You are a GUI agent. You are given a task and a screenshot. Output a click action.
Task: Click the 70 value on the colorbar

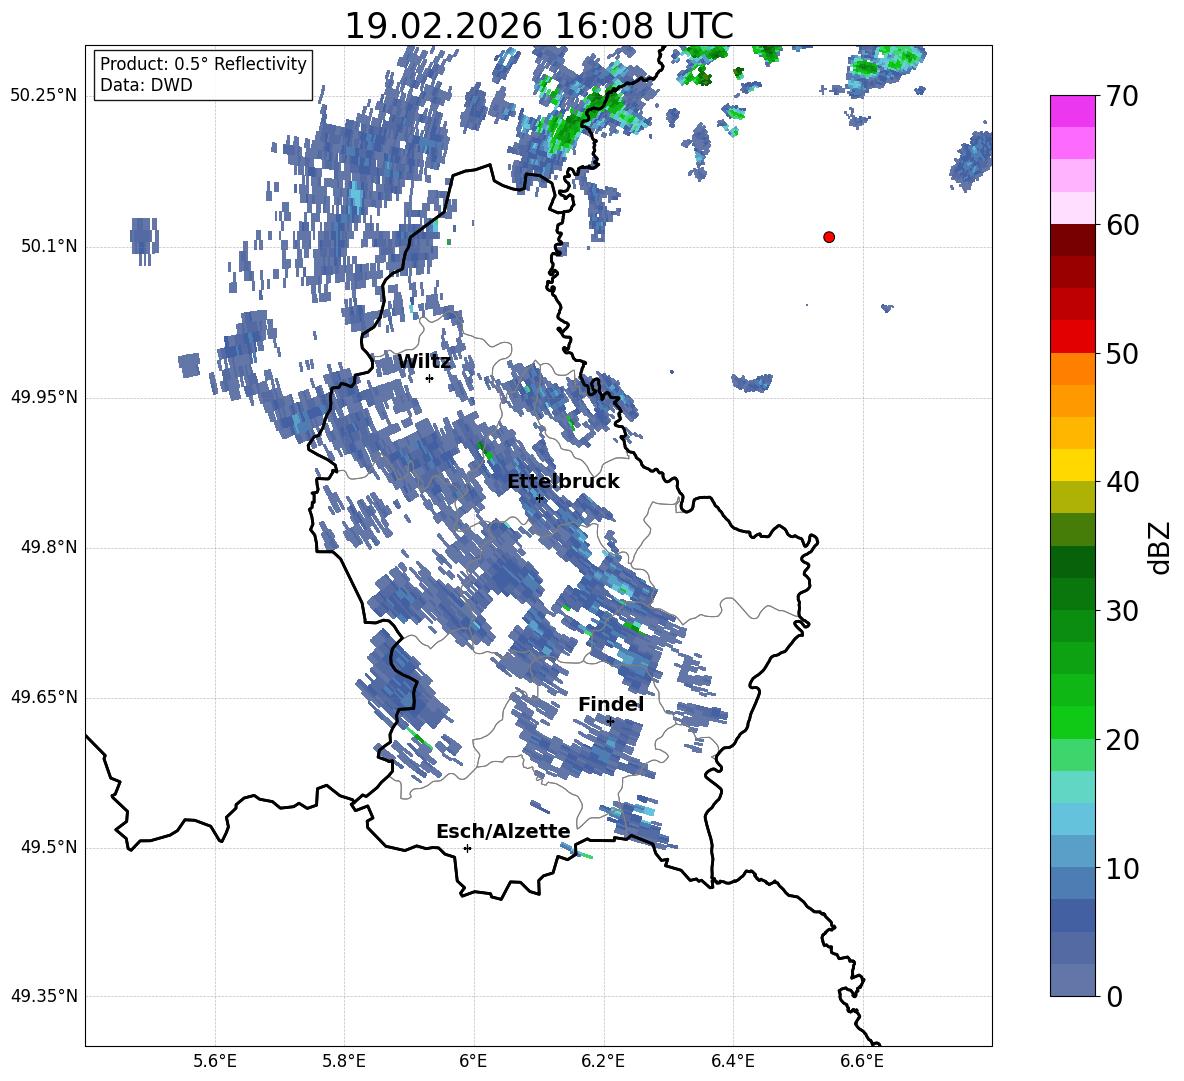[x=1121, y=97]
